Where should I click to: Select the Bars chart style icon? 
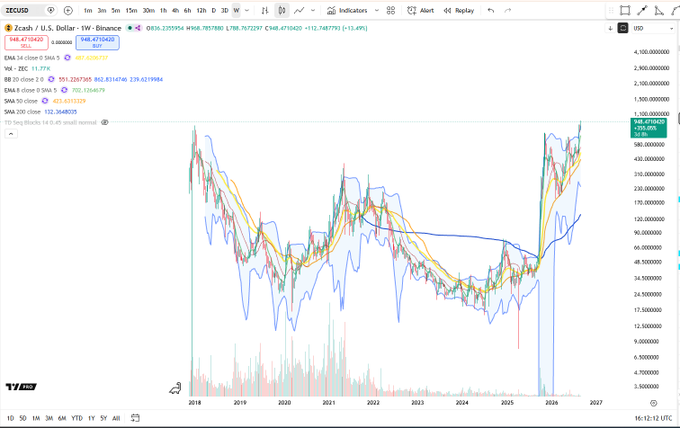[x=265, y=10]
